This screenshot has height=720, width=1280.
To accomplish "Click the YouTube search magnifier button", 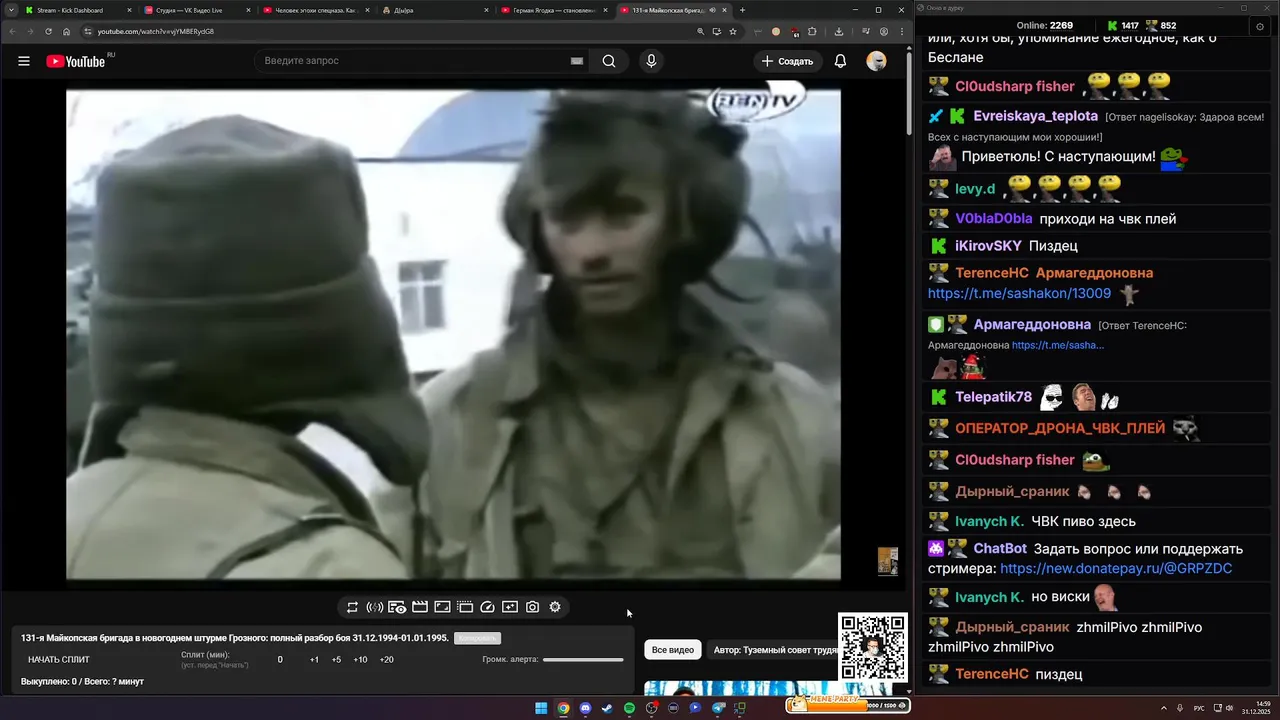I will pyautogui.click(x=609, y=61).
